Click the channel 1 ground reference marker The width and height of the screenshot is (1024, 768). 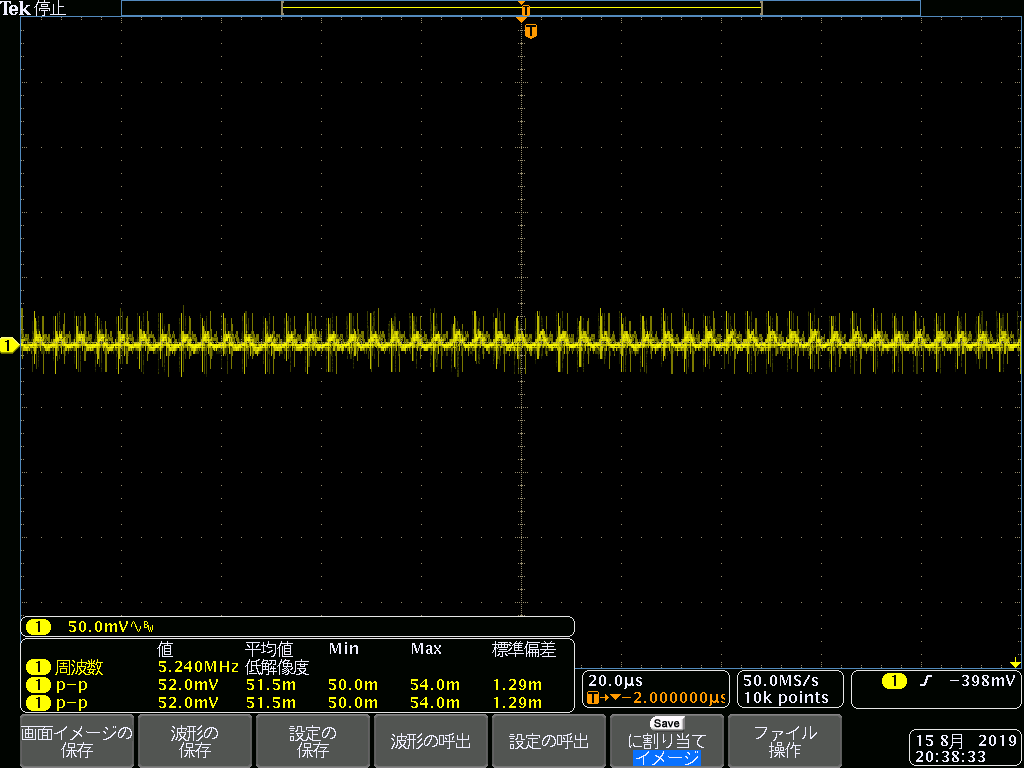[x=9, y=346]
